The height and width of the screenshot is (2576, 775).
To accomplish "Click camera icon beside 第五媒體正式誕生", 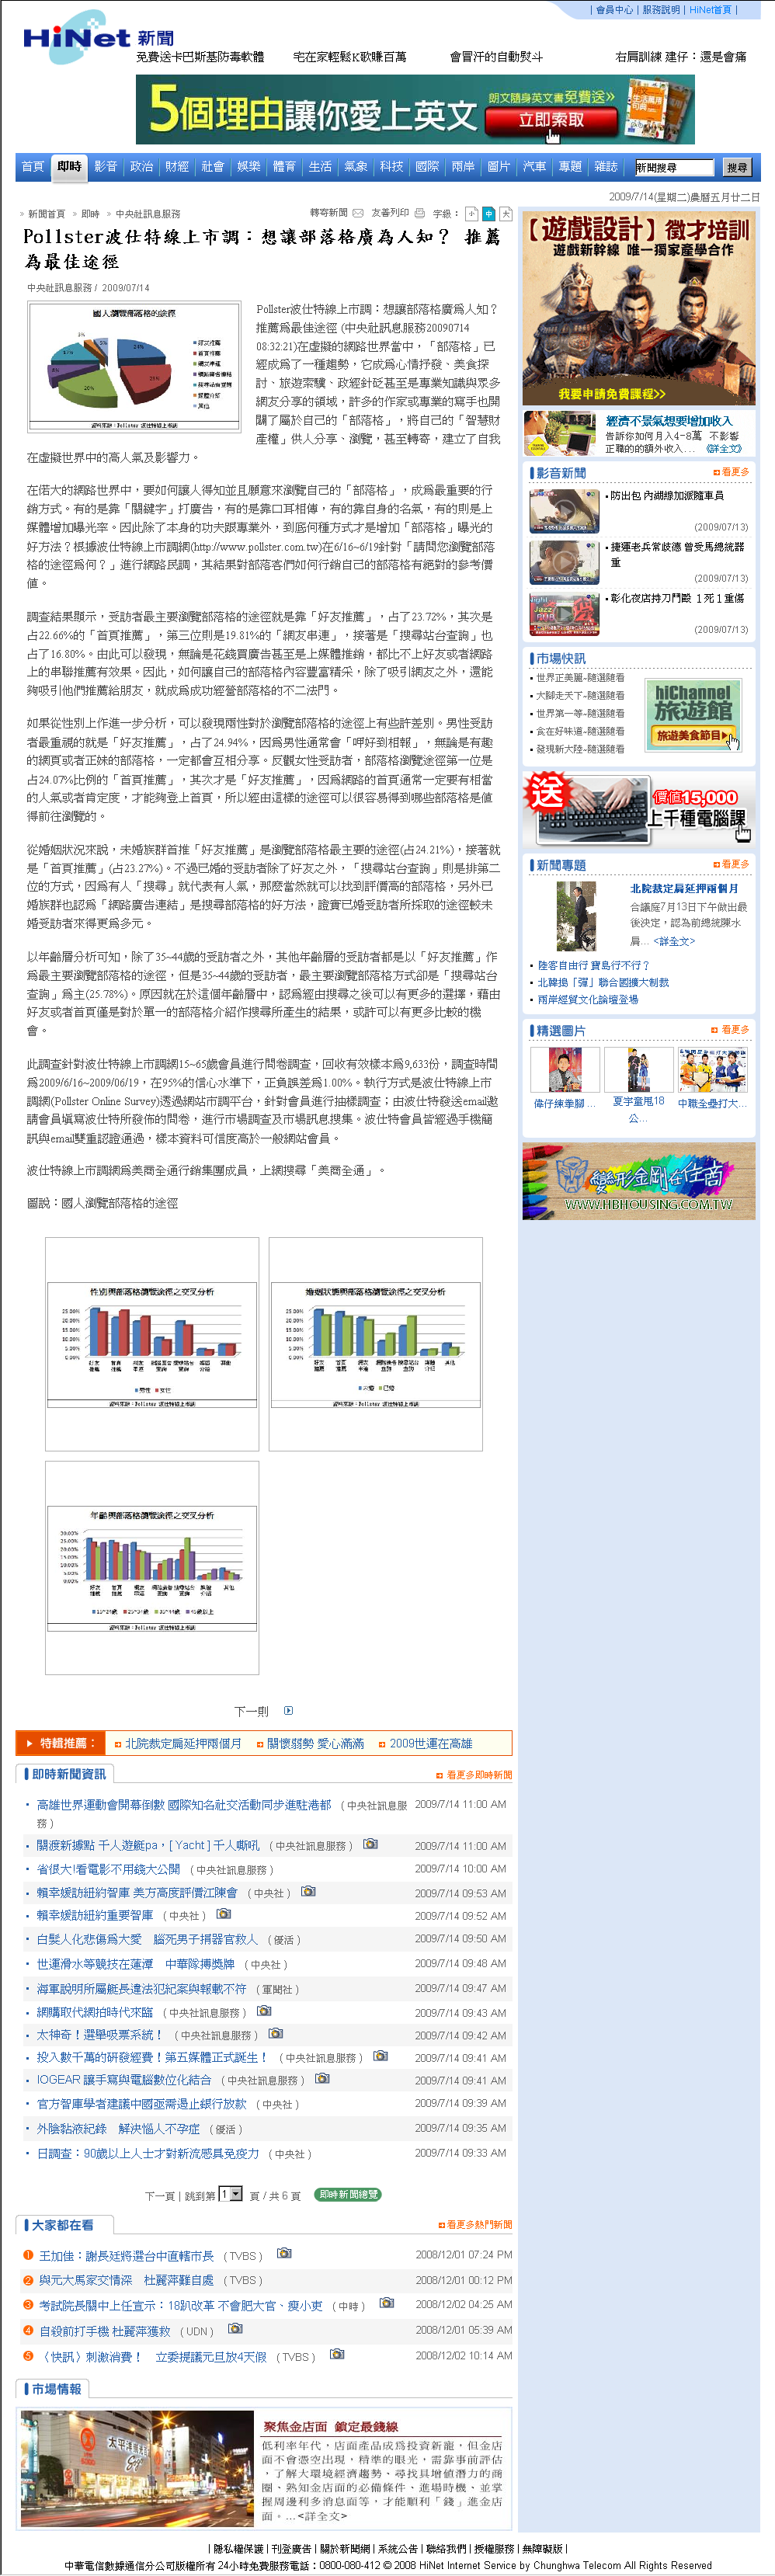I will pyautogui.click(x=380, y=2056).
